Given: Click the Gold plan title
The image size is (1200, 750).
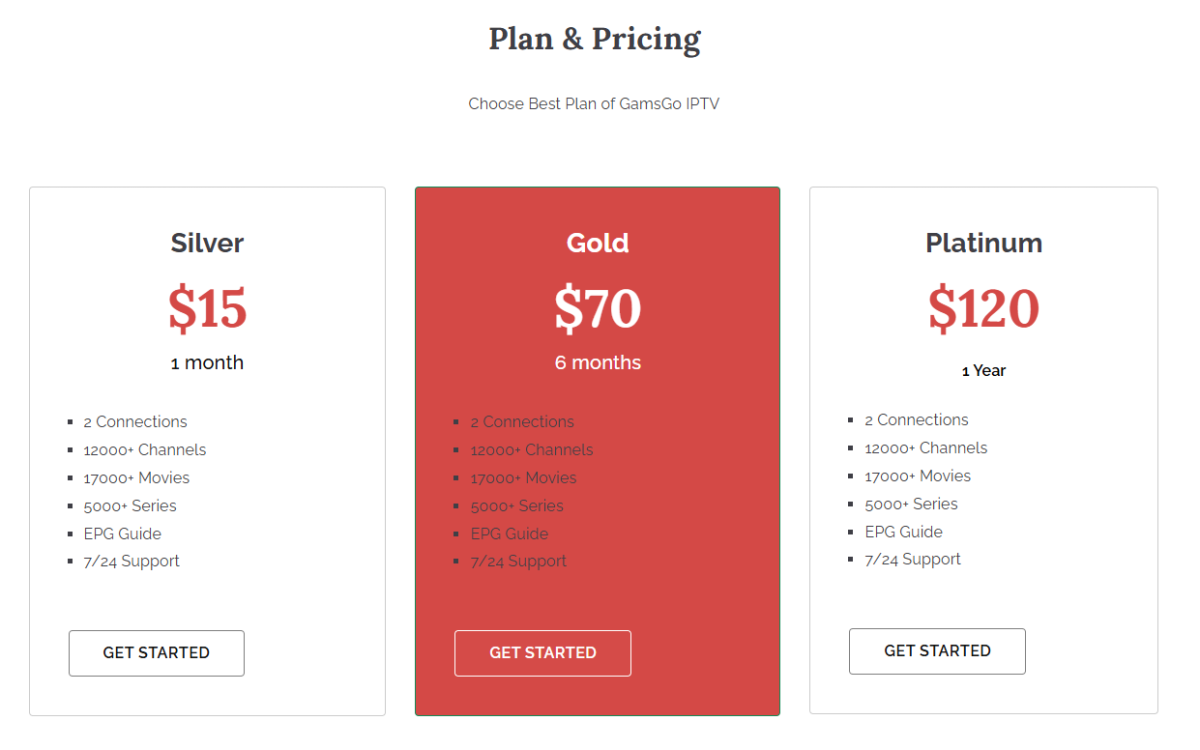Looking at the screenshot, I should point(597,242).
